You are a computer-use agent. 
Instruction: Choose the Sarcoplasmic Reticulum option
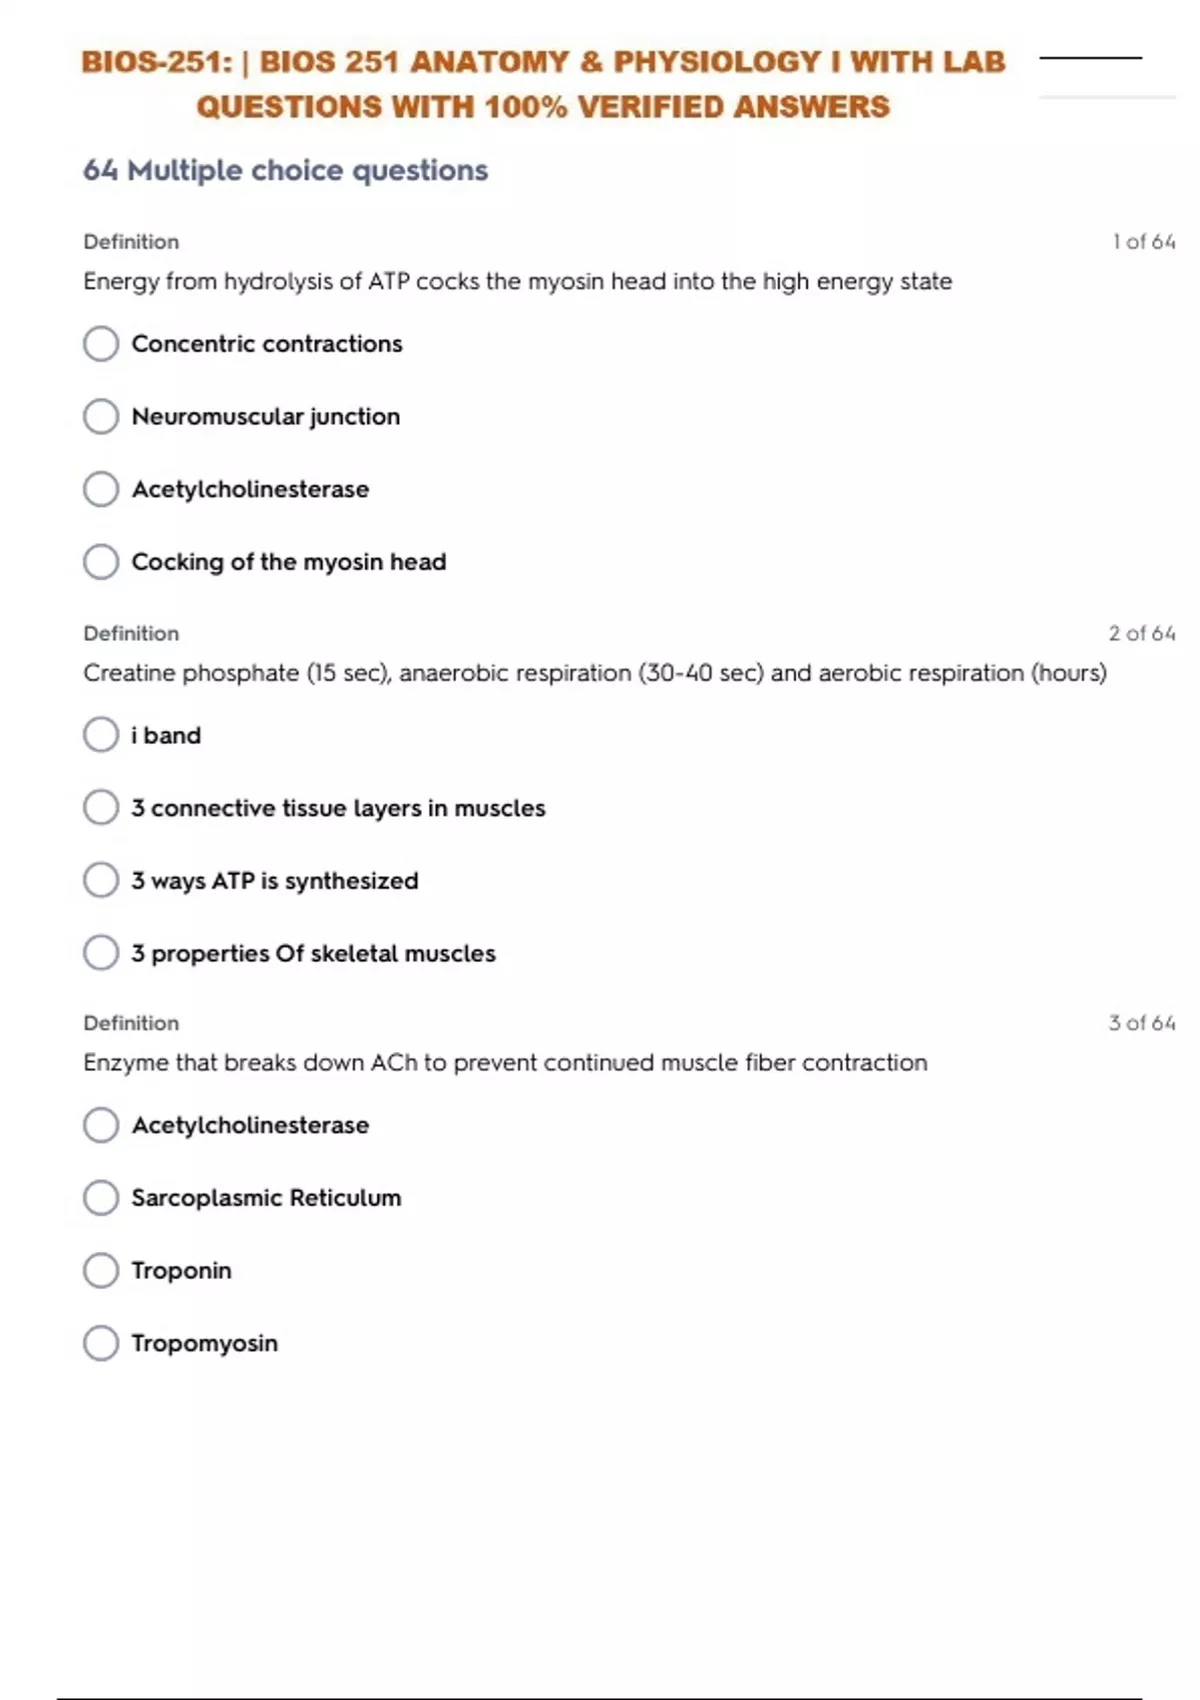(x=101, y=1198)
